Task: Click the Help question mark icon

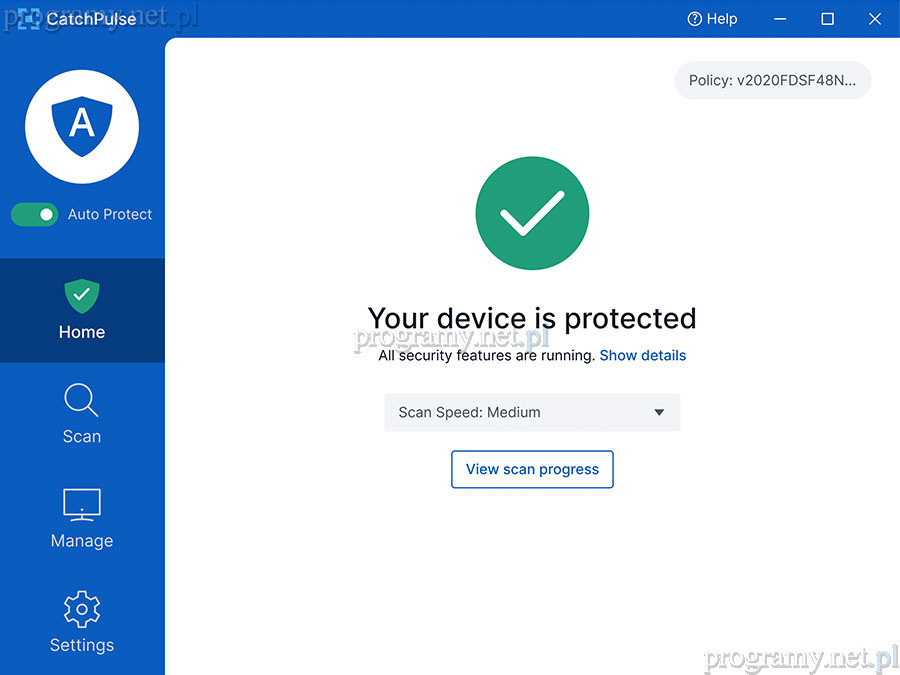Action: click(x=695, y=19)
